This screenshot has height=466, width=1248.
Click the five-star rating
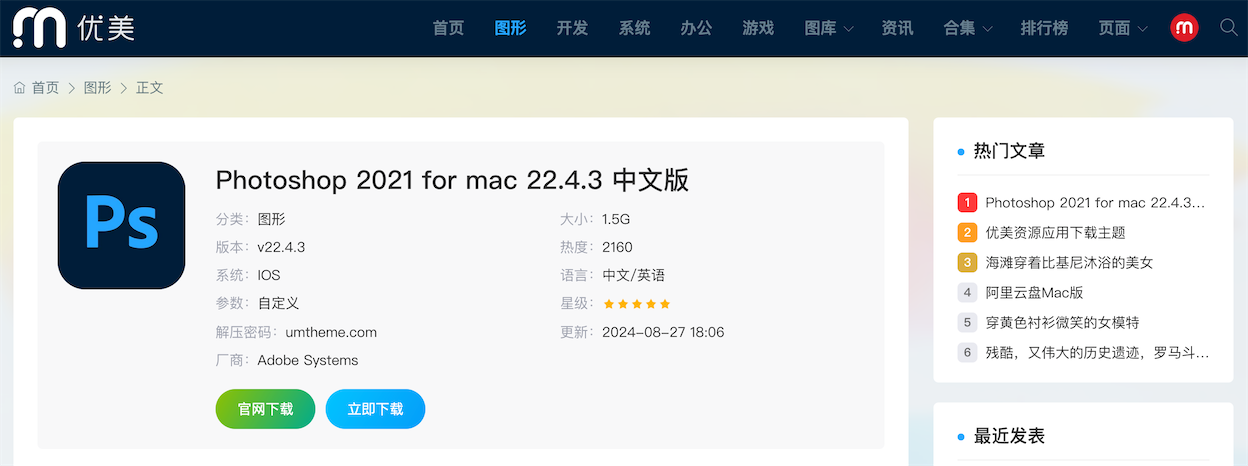(637, 304)
